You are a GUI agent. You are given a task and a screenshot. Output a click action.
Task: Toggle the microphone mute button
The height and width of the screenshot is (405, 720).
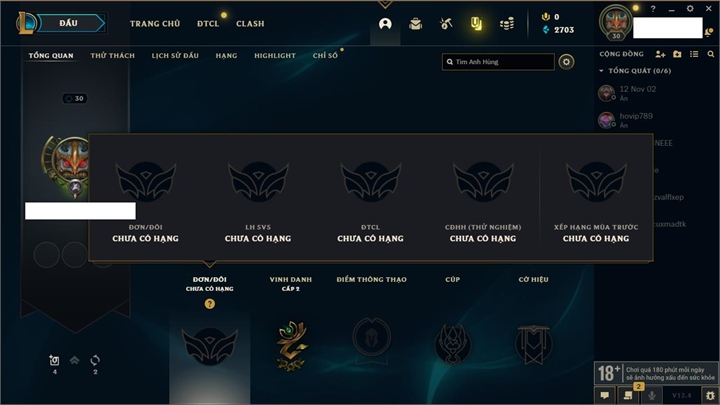click(x=652, y=395)
